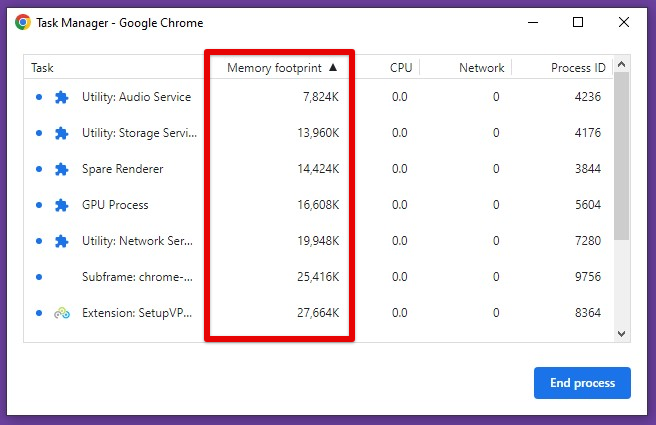This screenshot has width=656, height=425.
Task: Select the Utility: Storage Servi... row
Action: [319, 133]
